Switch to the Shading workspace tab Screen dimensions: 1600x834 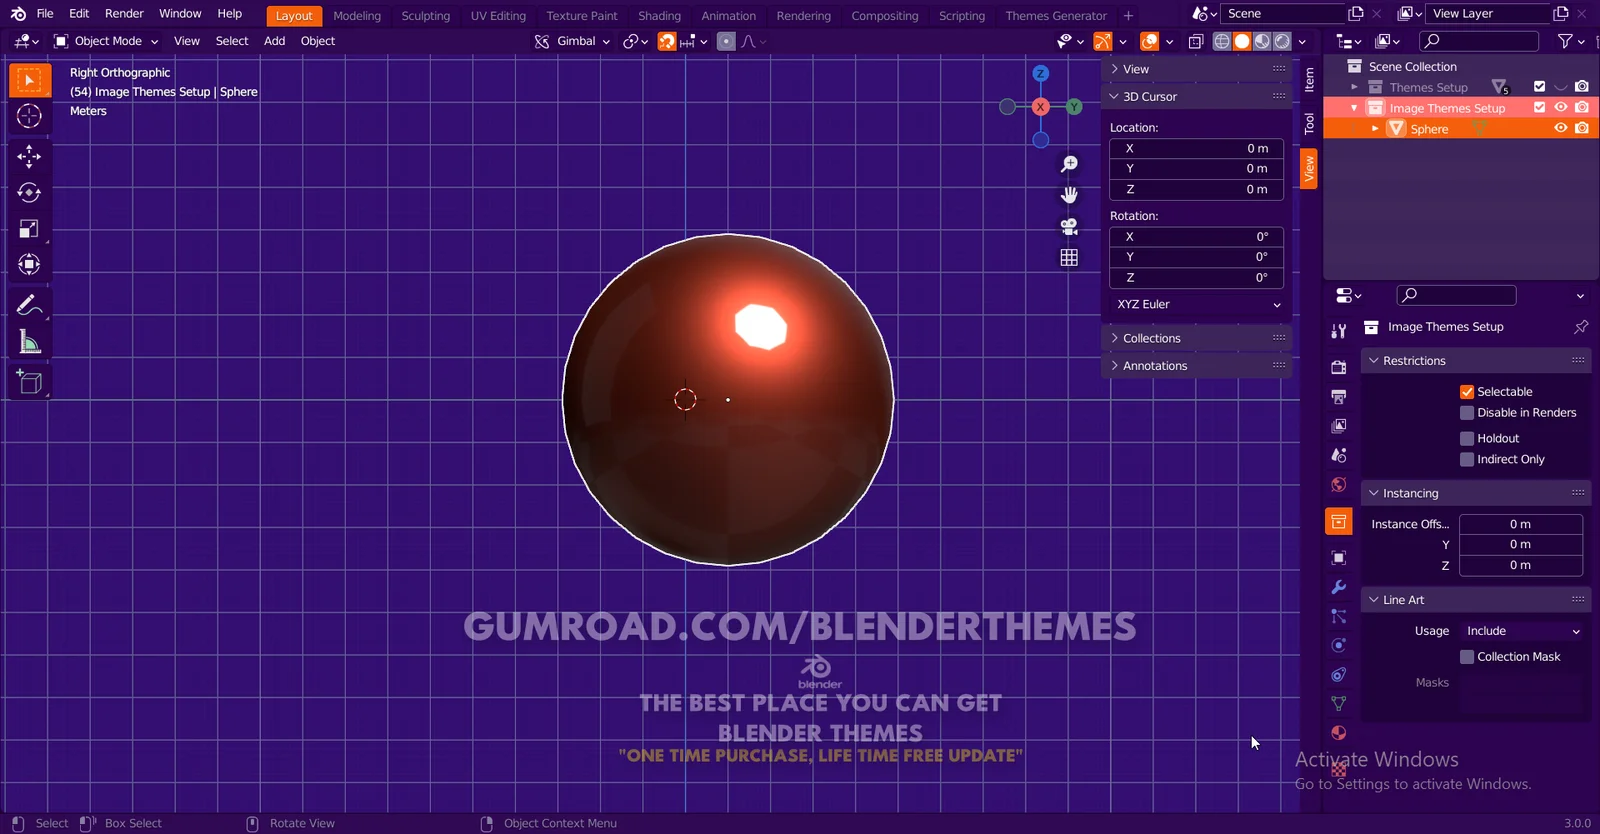point(660,16)
